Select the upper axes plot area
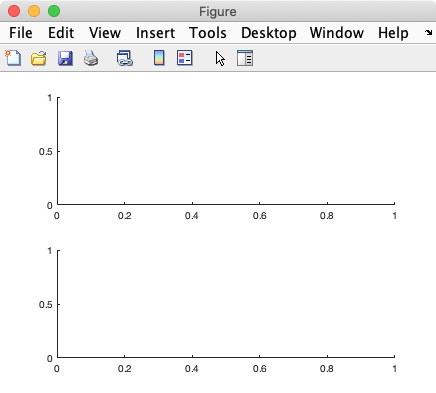This screenshot has height=393, width=436. tap(226, 151)
